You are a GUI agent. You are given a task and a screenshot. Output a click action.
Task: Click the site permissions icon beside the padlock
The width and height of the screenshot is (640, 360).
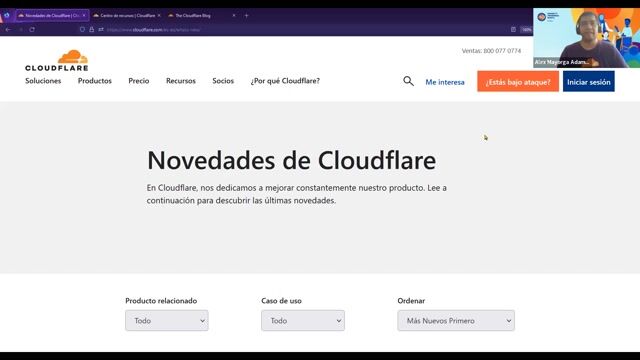click(101, 29)
